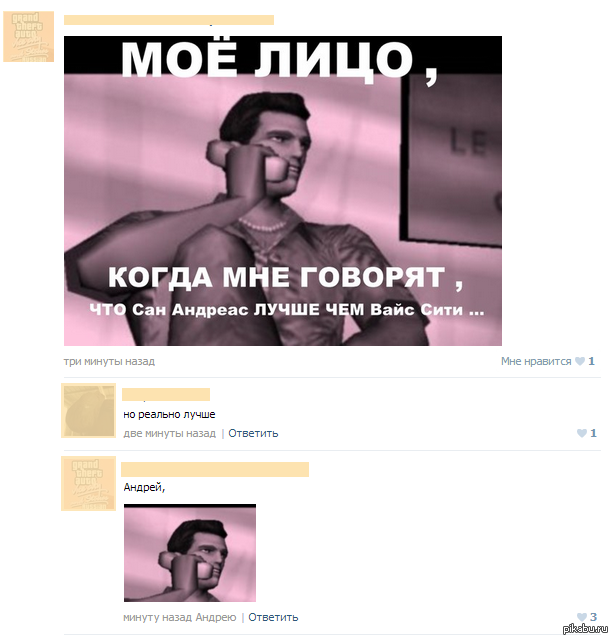Click 'Ответить' under the 'но реально лучше' comment

click(x=253, y=433)
